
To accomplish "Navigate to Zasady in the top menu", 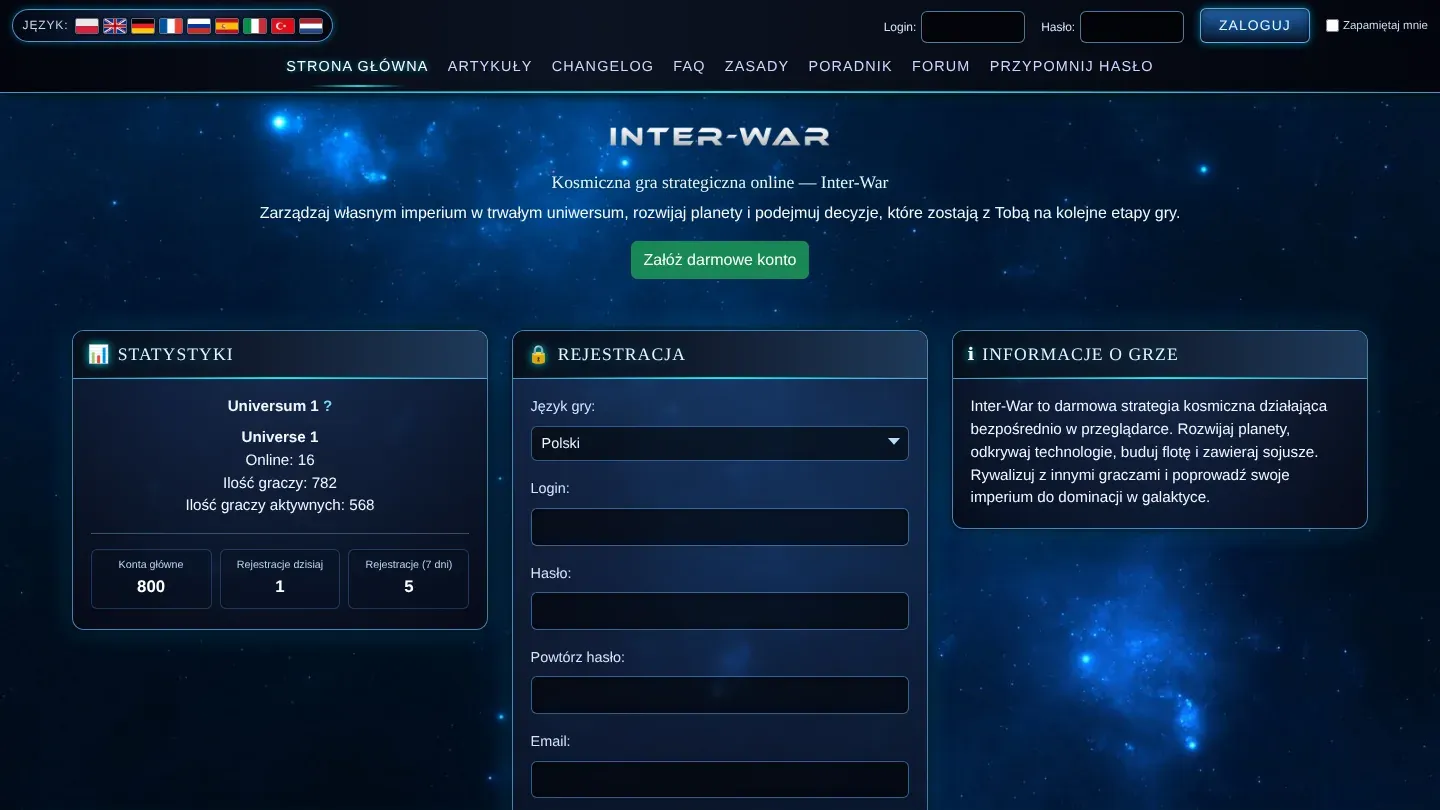I will tap(757, 66).
